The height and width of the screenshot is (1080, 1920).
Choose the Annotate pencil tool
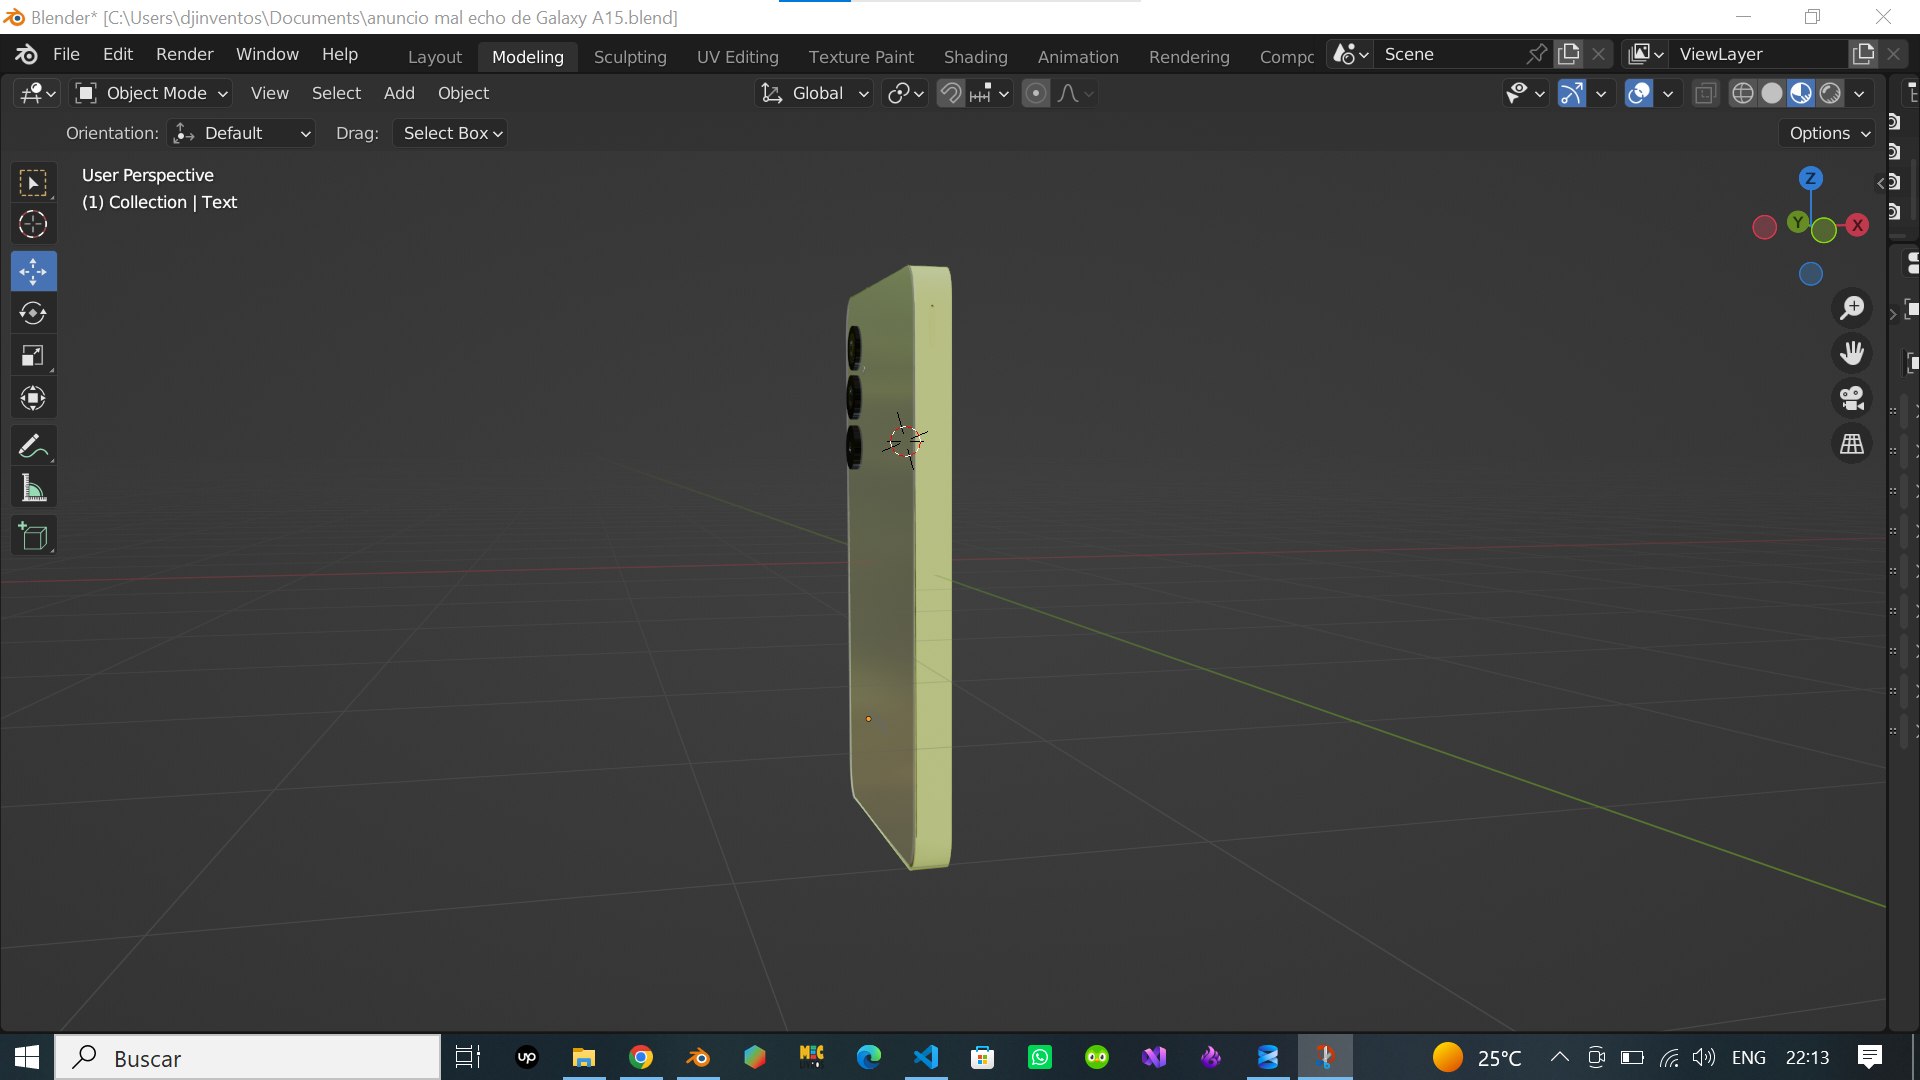(x=33, y=446)
